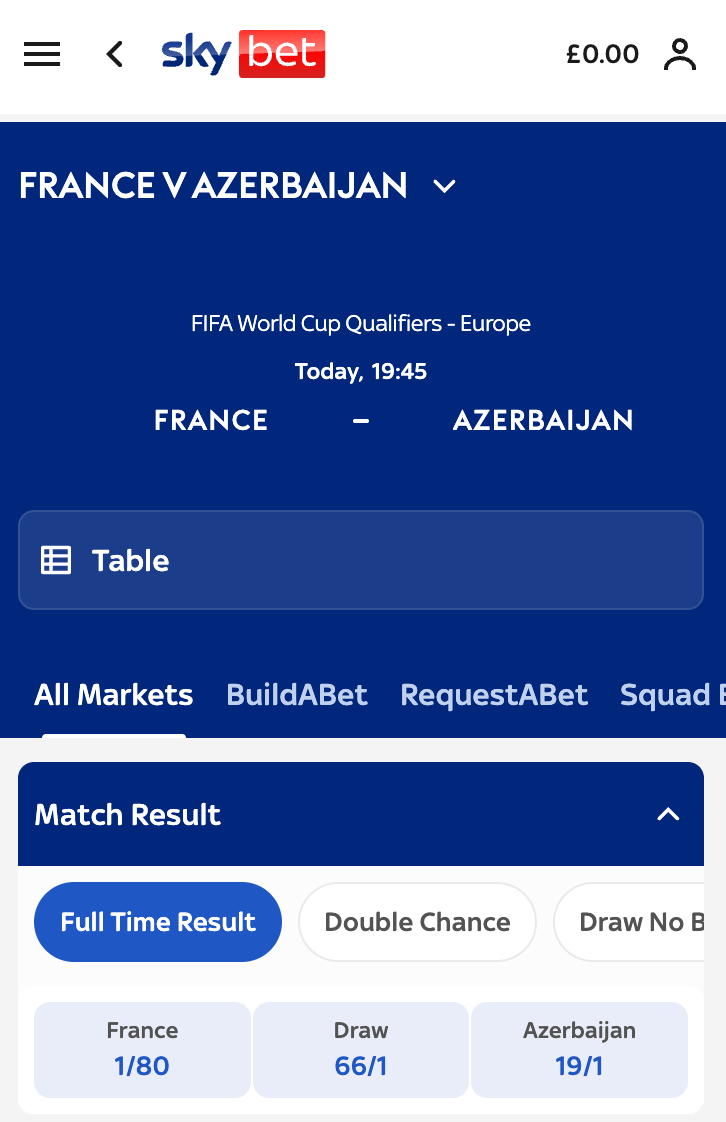Image resolution: width=726 pixels, height=1122 pixels.
Task: Switch to the BuildABet tab
Action: point(297,695)
